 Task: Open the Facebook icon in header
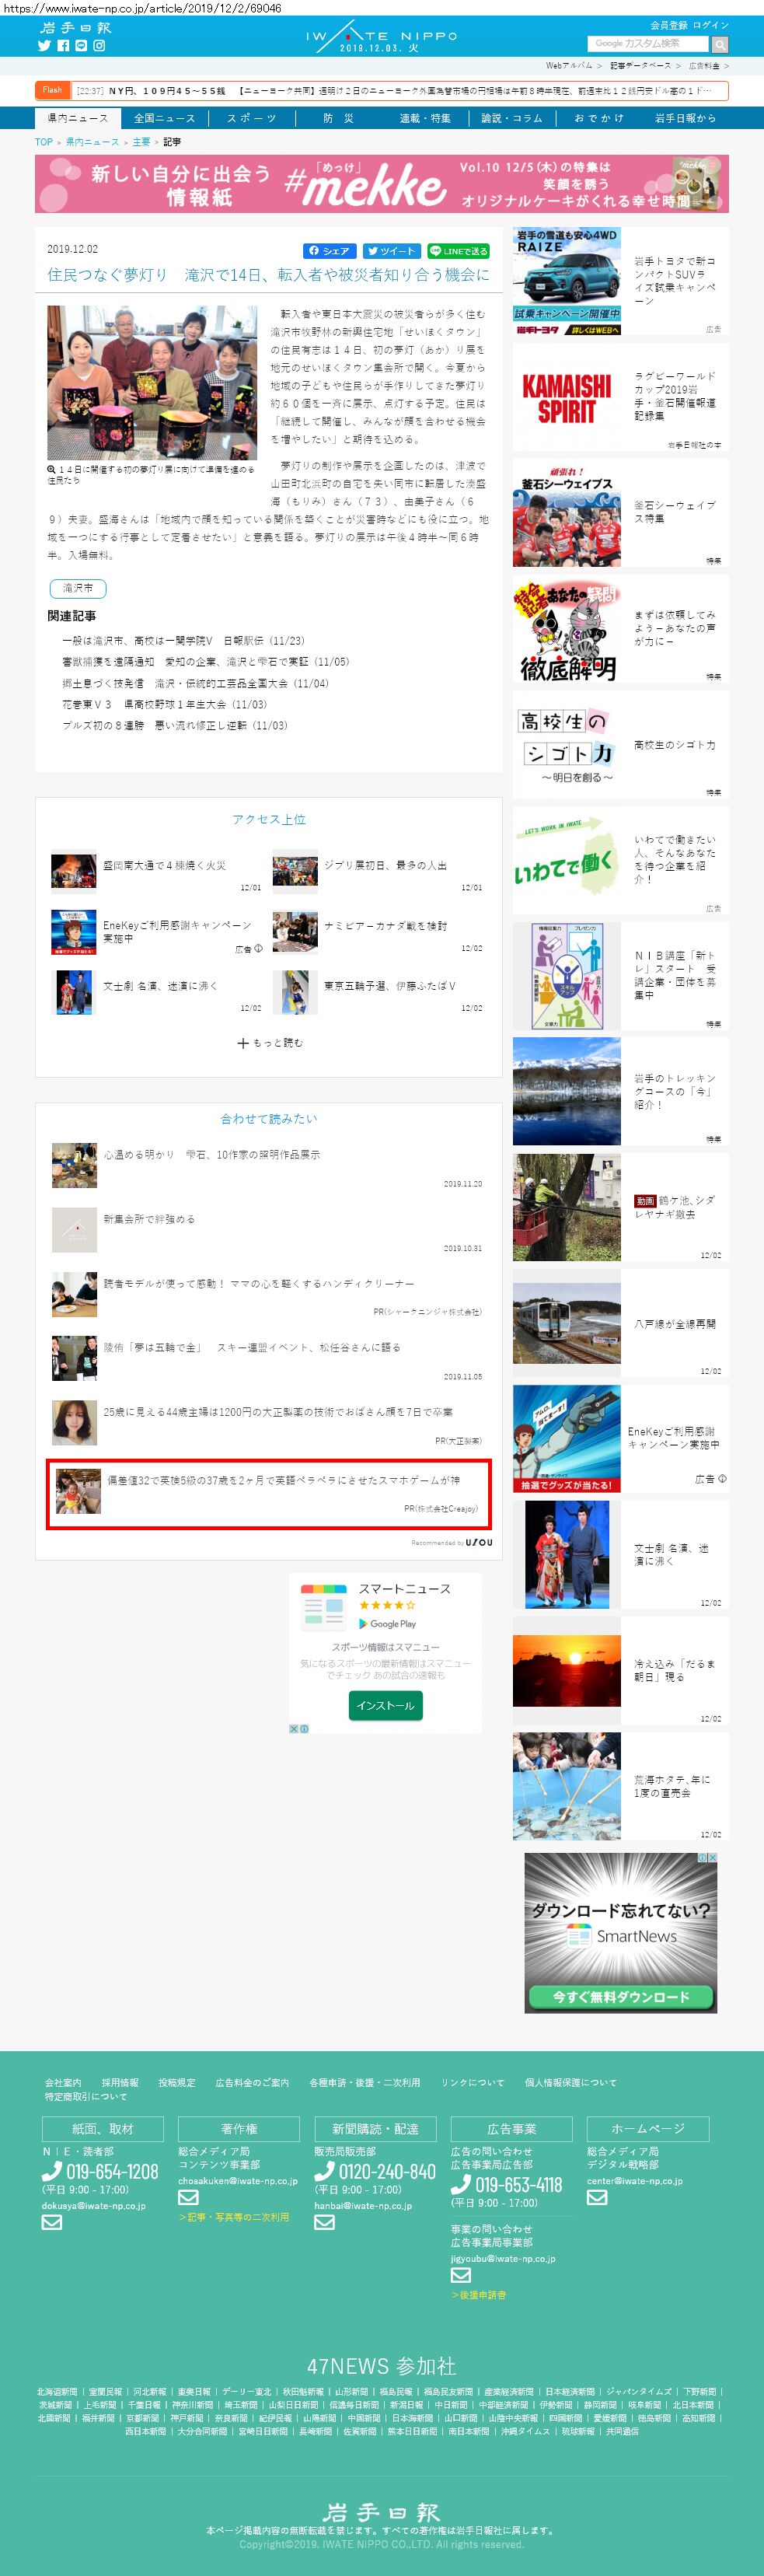pos(63,46)
